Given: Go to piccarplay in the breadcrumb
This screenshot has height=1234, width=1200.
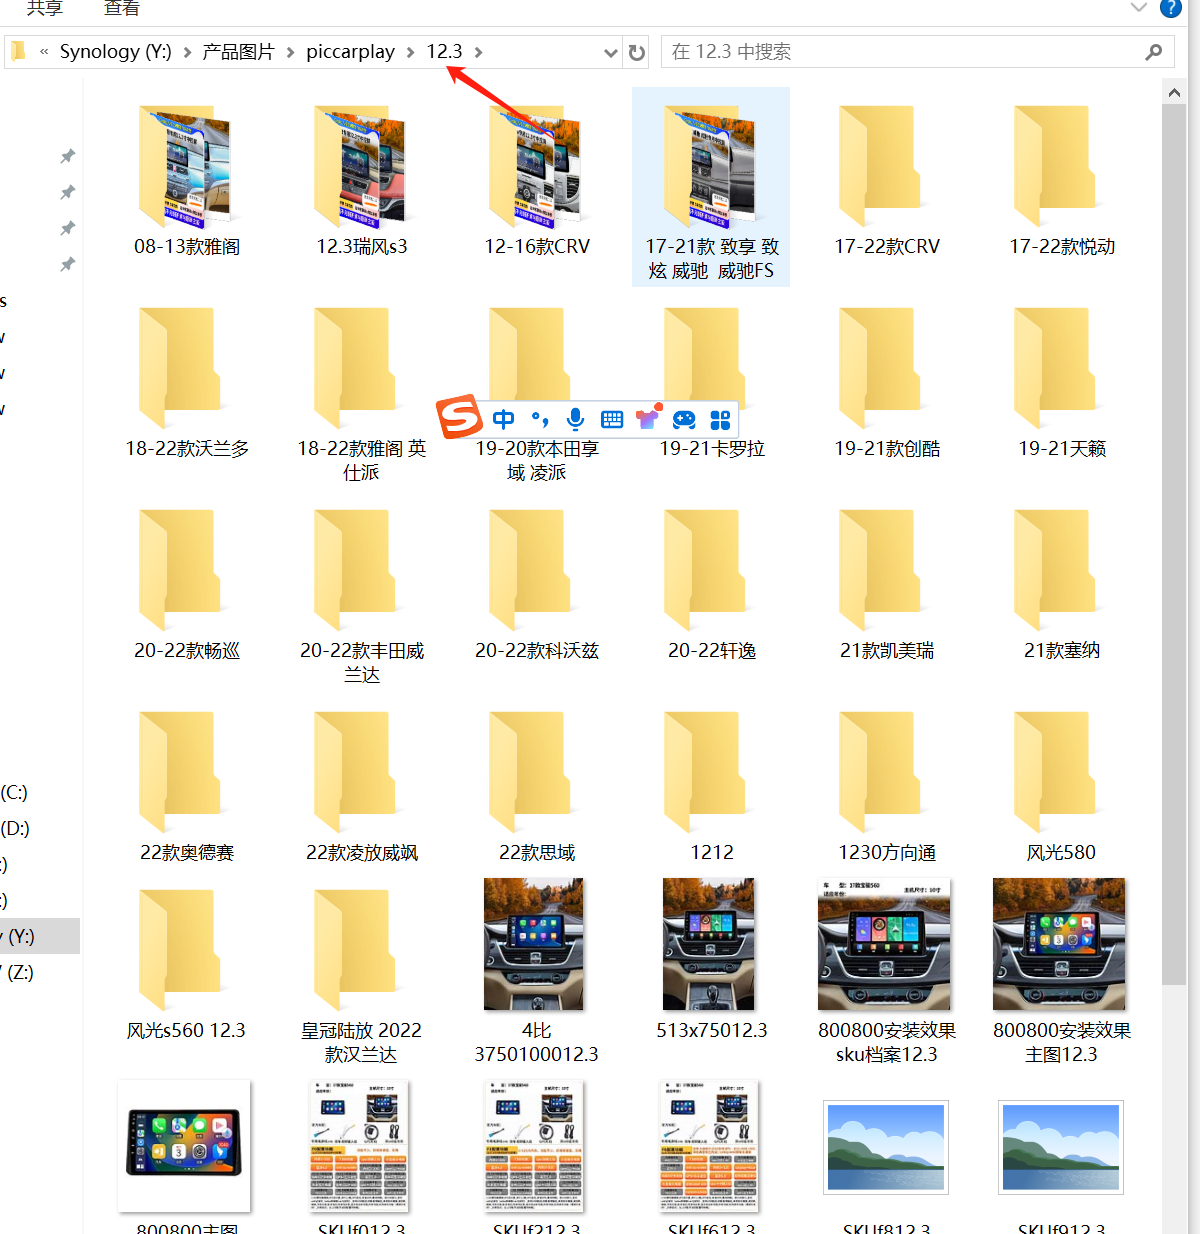Looking at the screenshot, I should 350,51.
